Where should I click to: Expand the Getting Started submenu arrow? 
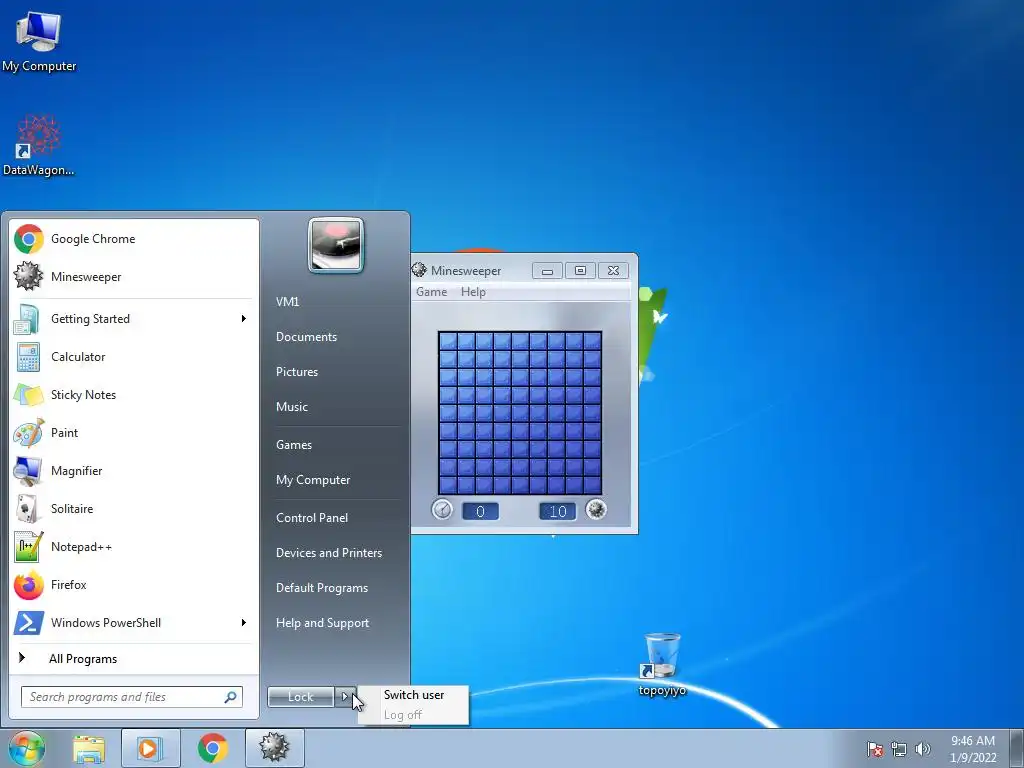tap(244, 319)
